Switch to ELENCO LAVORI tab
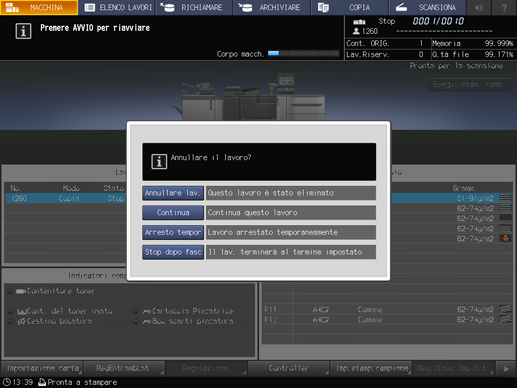Viewport: 517px width, 388px height. [117, 7]
